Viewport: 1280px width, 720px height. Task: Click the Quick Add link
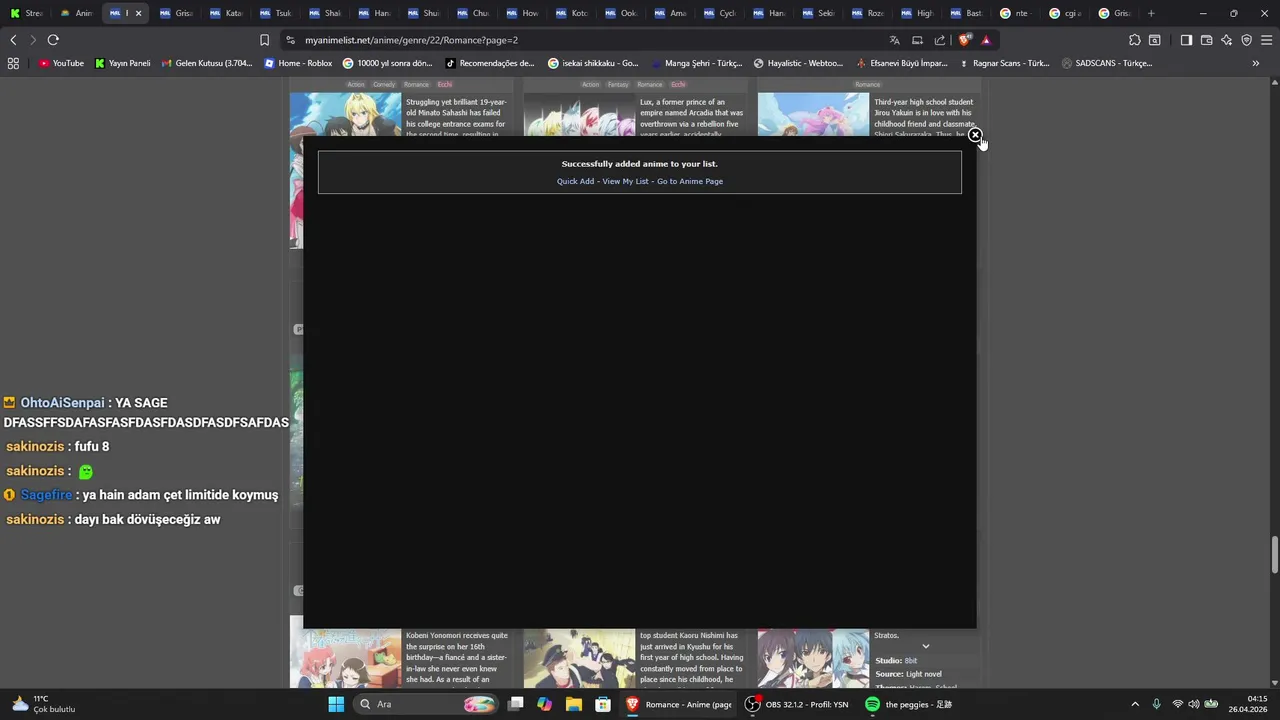click(575, 181)
